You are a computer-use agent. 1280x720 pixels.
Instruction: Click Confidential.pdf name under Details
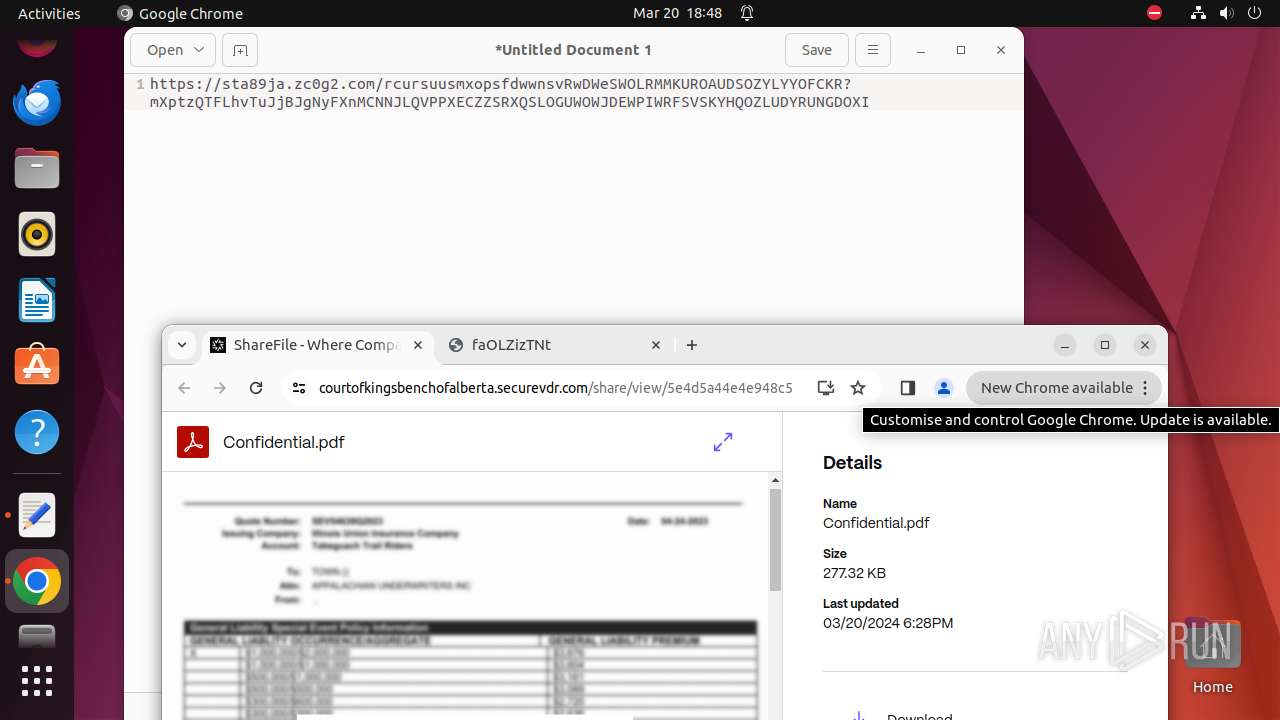pyautogui.click(x=876, y=523)
